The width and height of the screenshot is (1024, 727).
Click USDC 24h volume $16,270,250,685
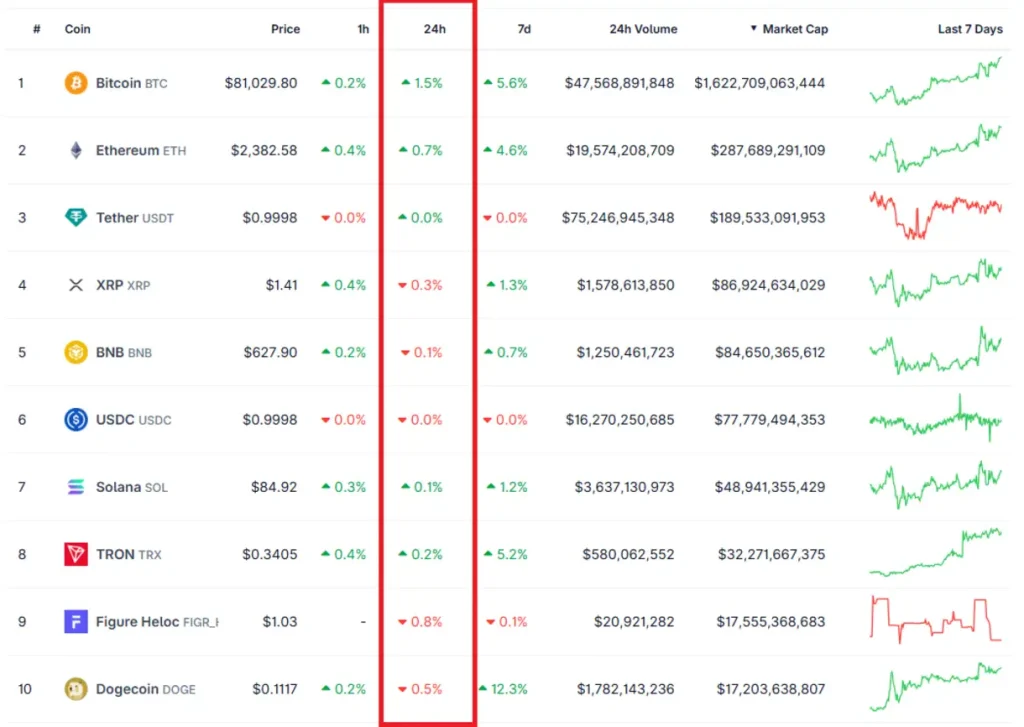(x=620, y=419)
